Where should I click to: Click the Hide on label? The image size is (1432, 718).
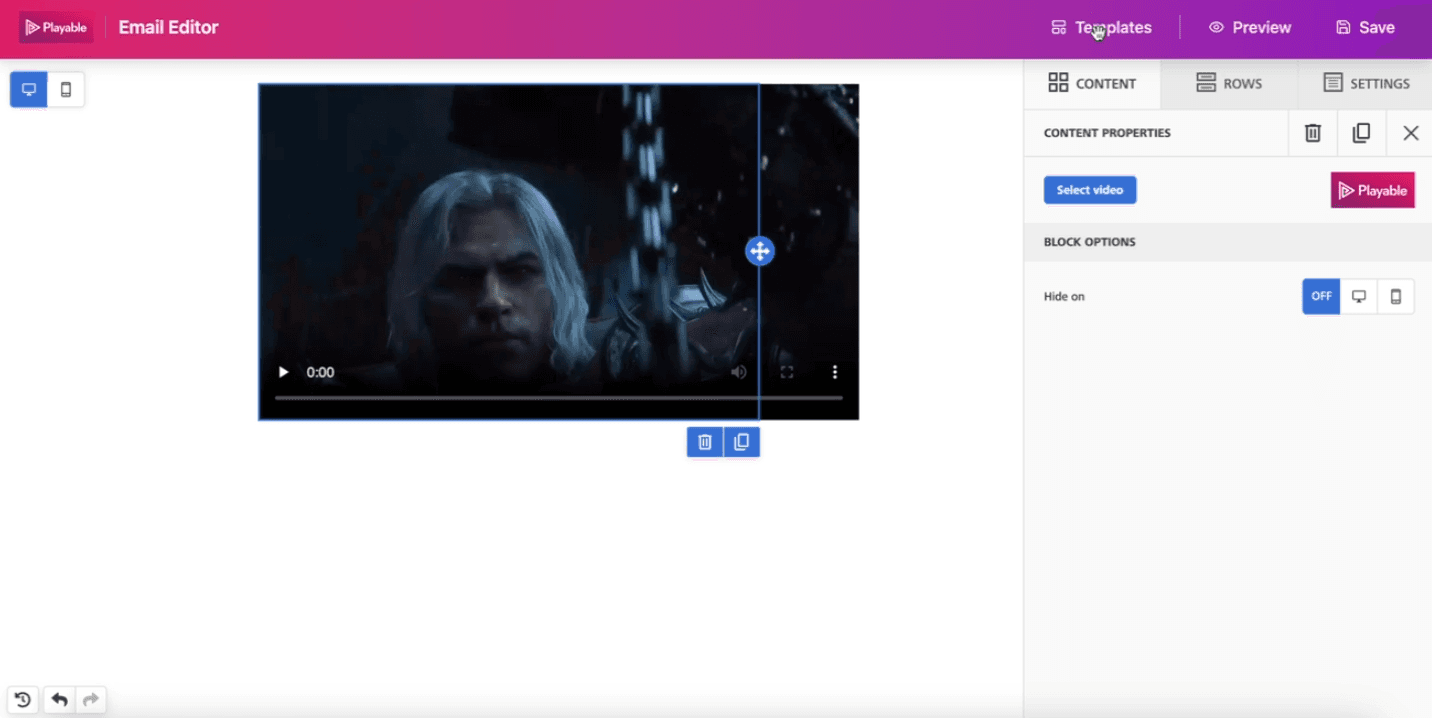pyautogui.click(x=1064, y=297)
